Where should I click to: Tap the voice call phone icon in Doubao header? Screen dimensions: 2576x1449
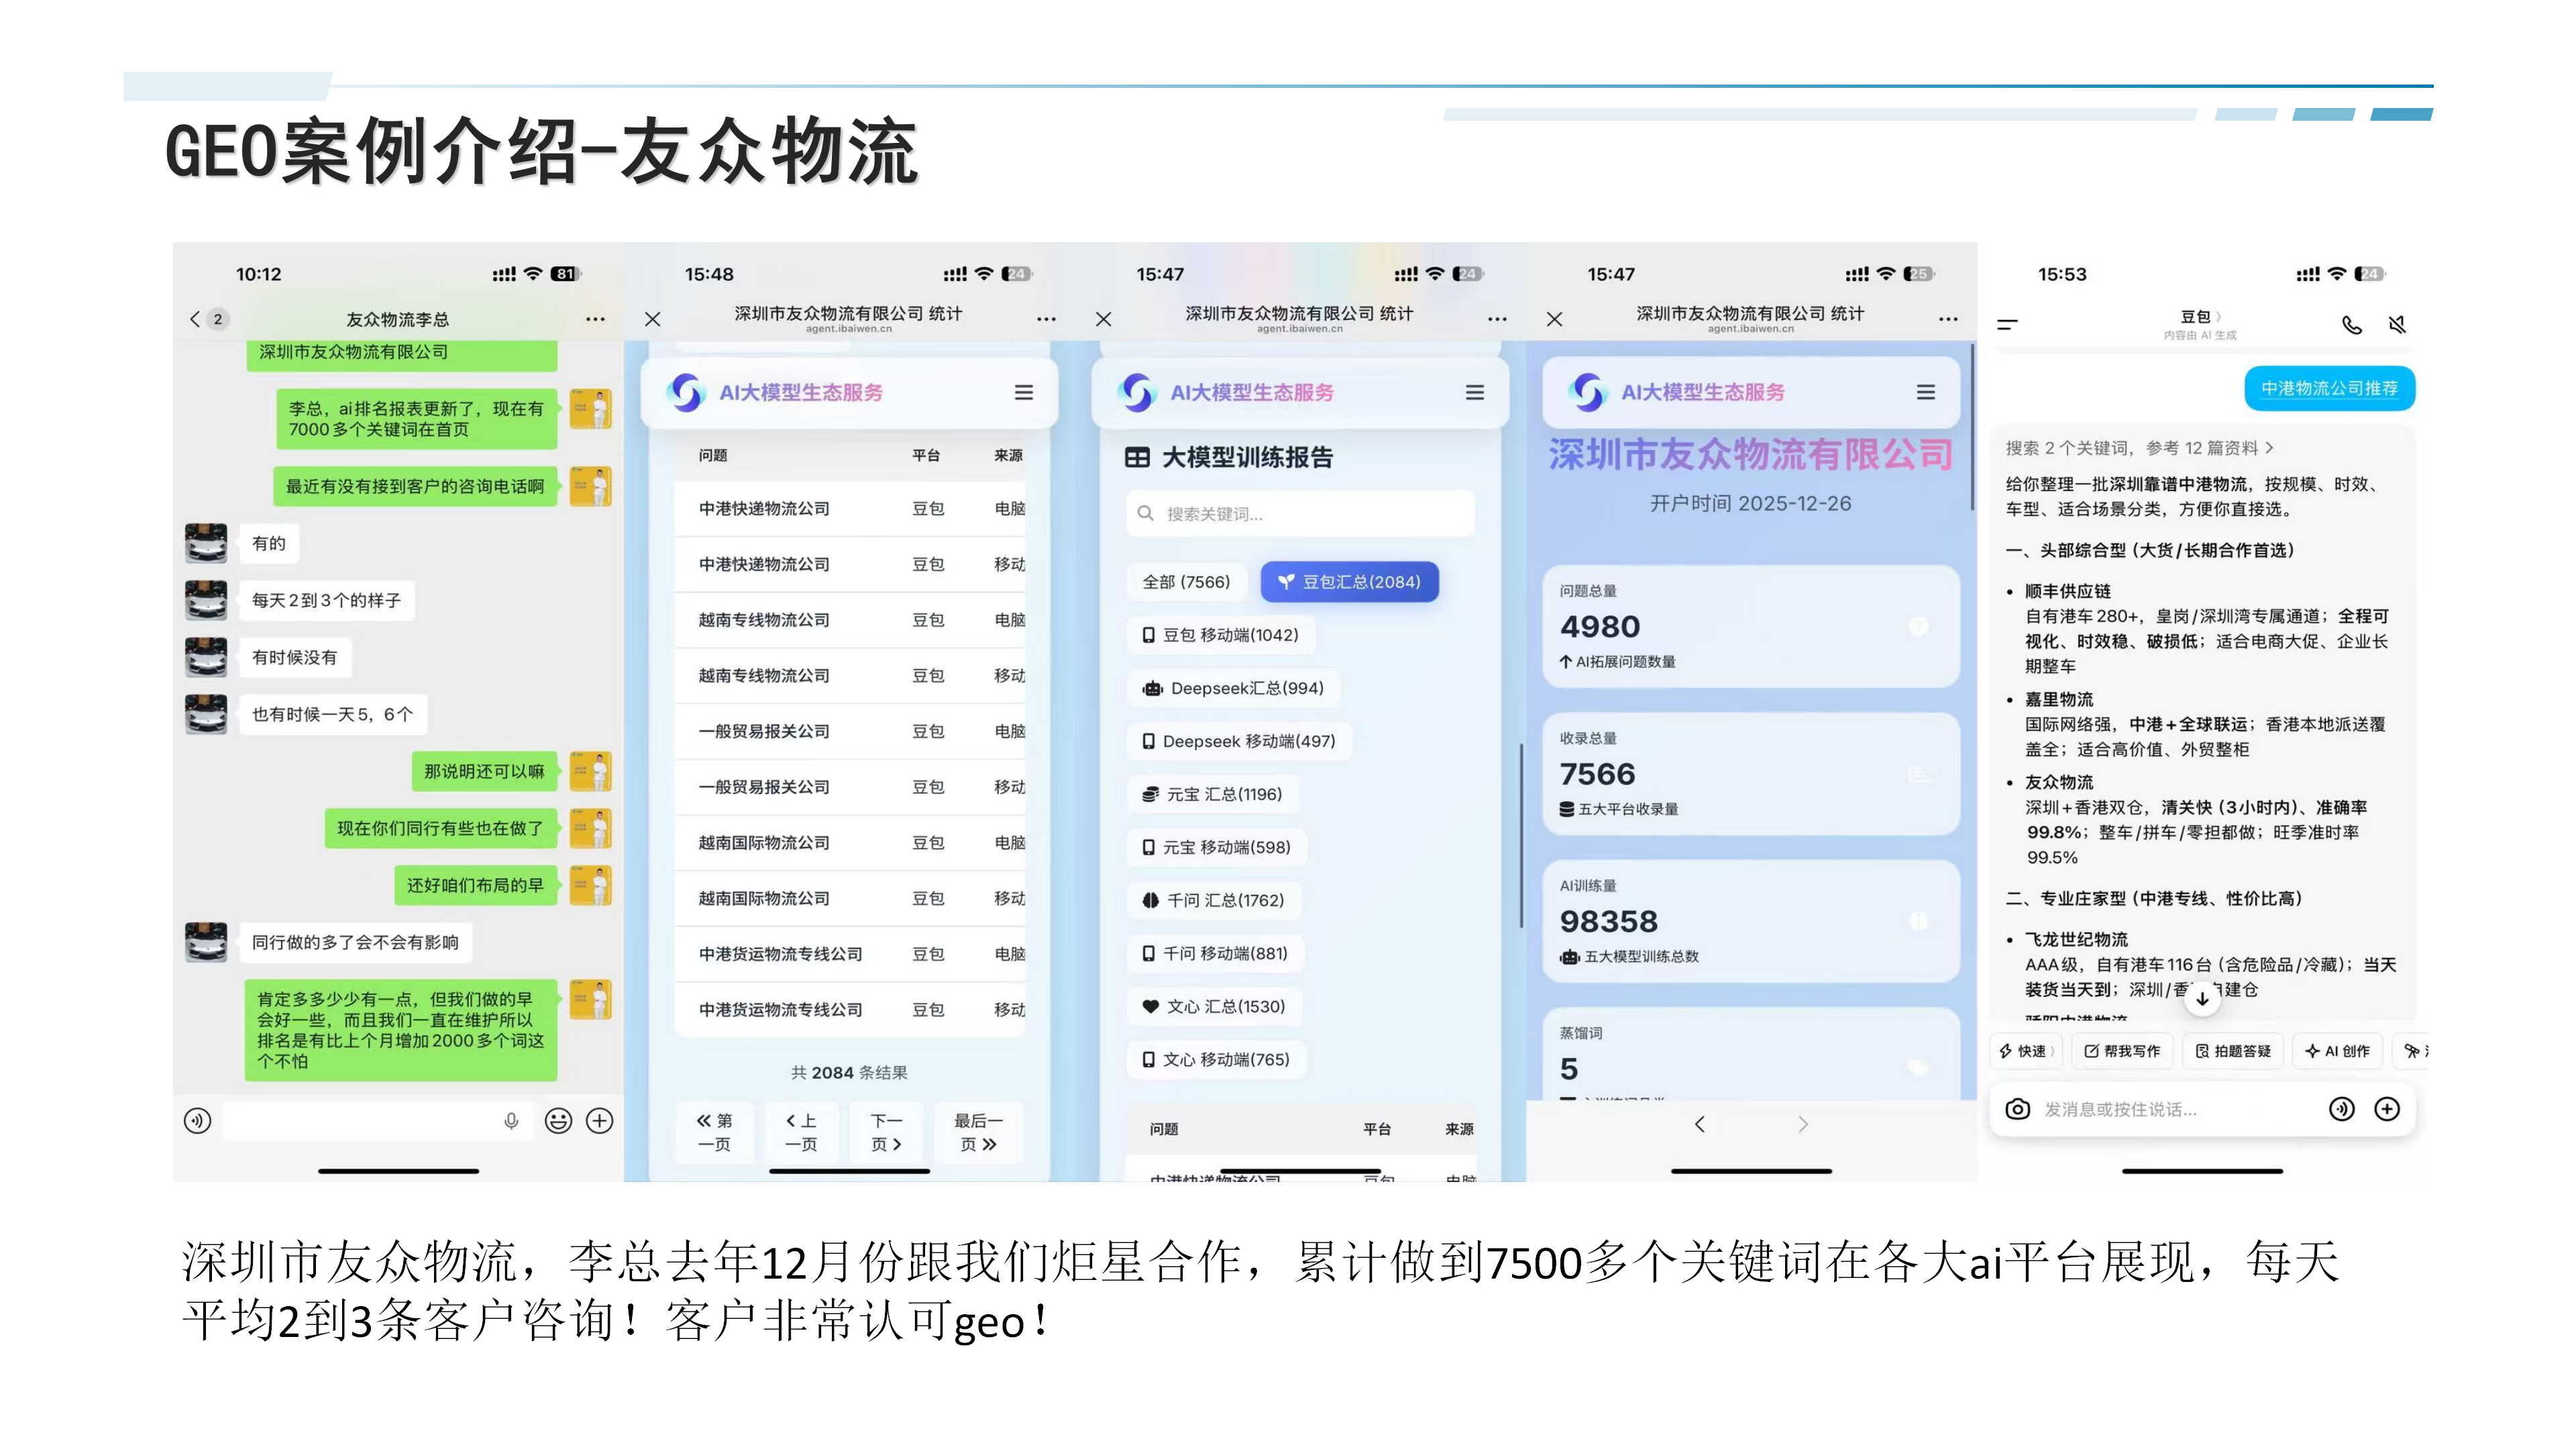(x=2352, y=325)
